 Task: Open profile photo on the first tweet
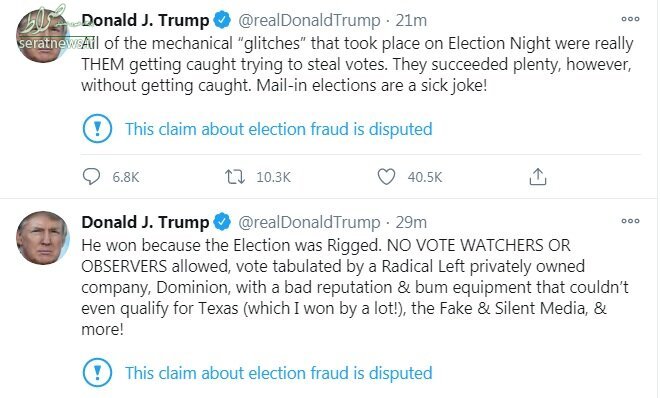click(42, 36)
